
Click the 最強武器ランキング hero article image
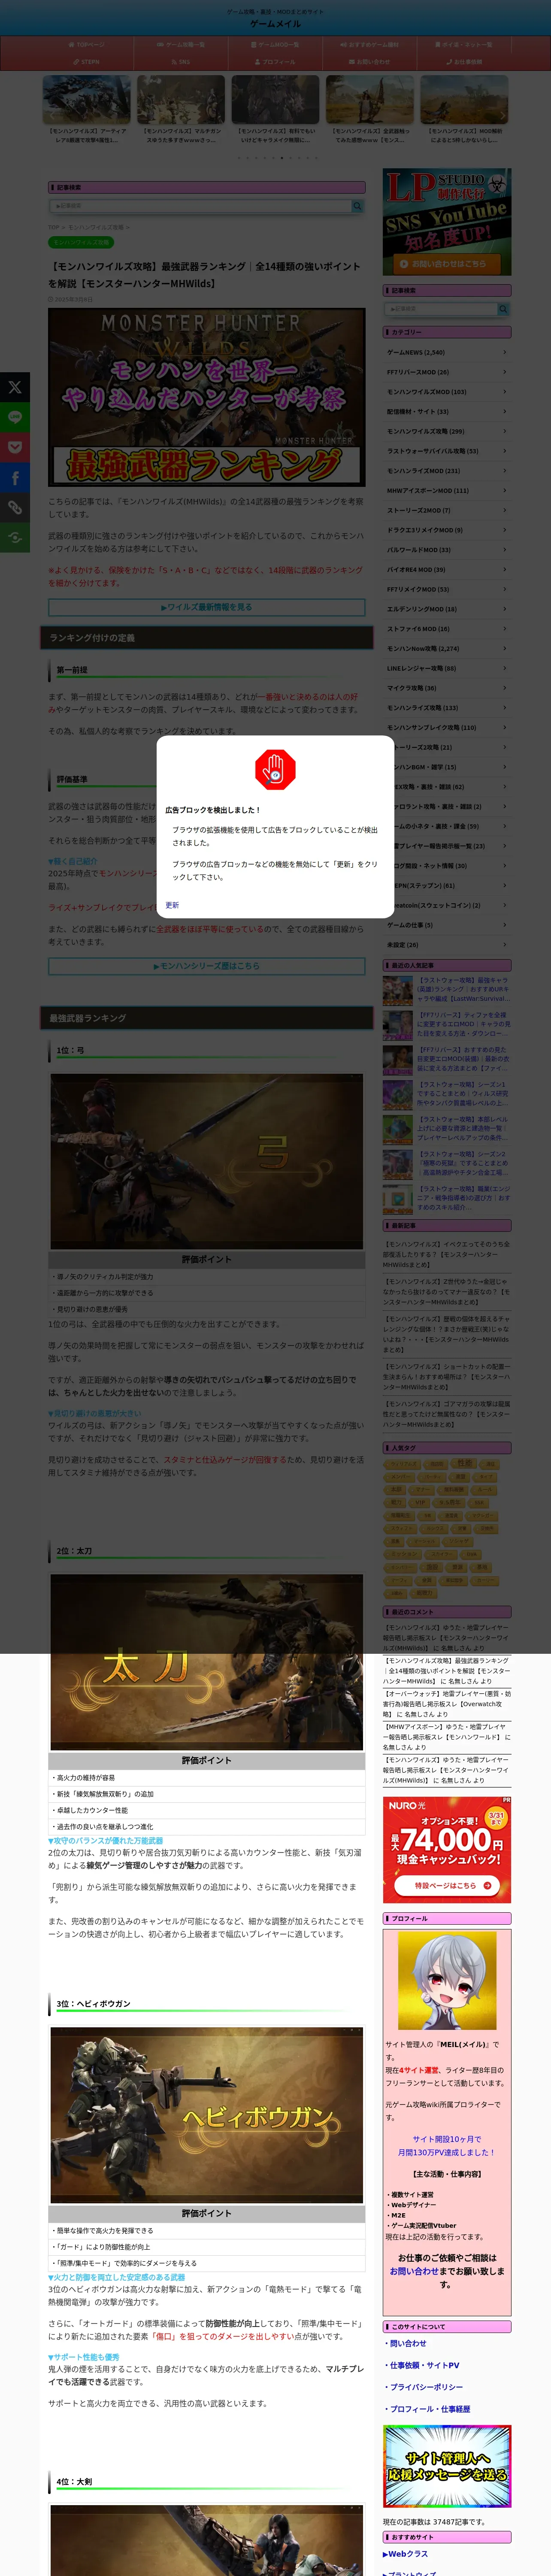pos(206,398)
